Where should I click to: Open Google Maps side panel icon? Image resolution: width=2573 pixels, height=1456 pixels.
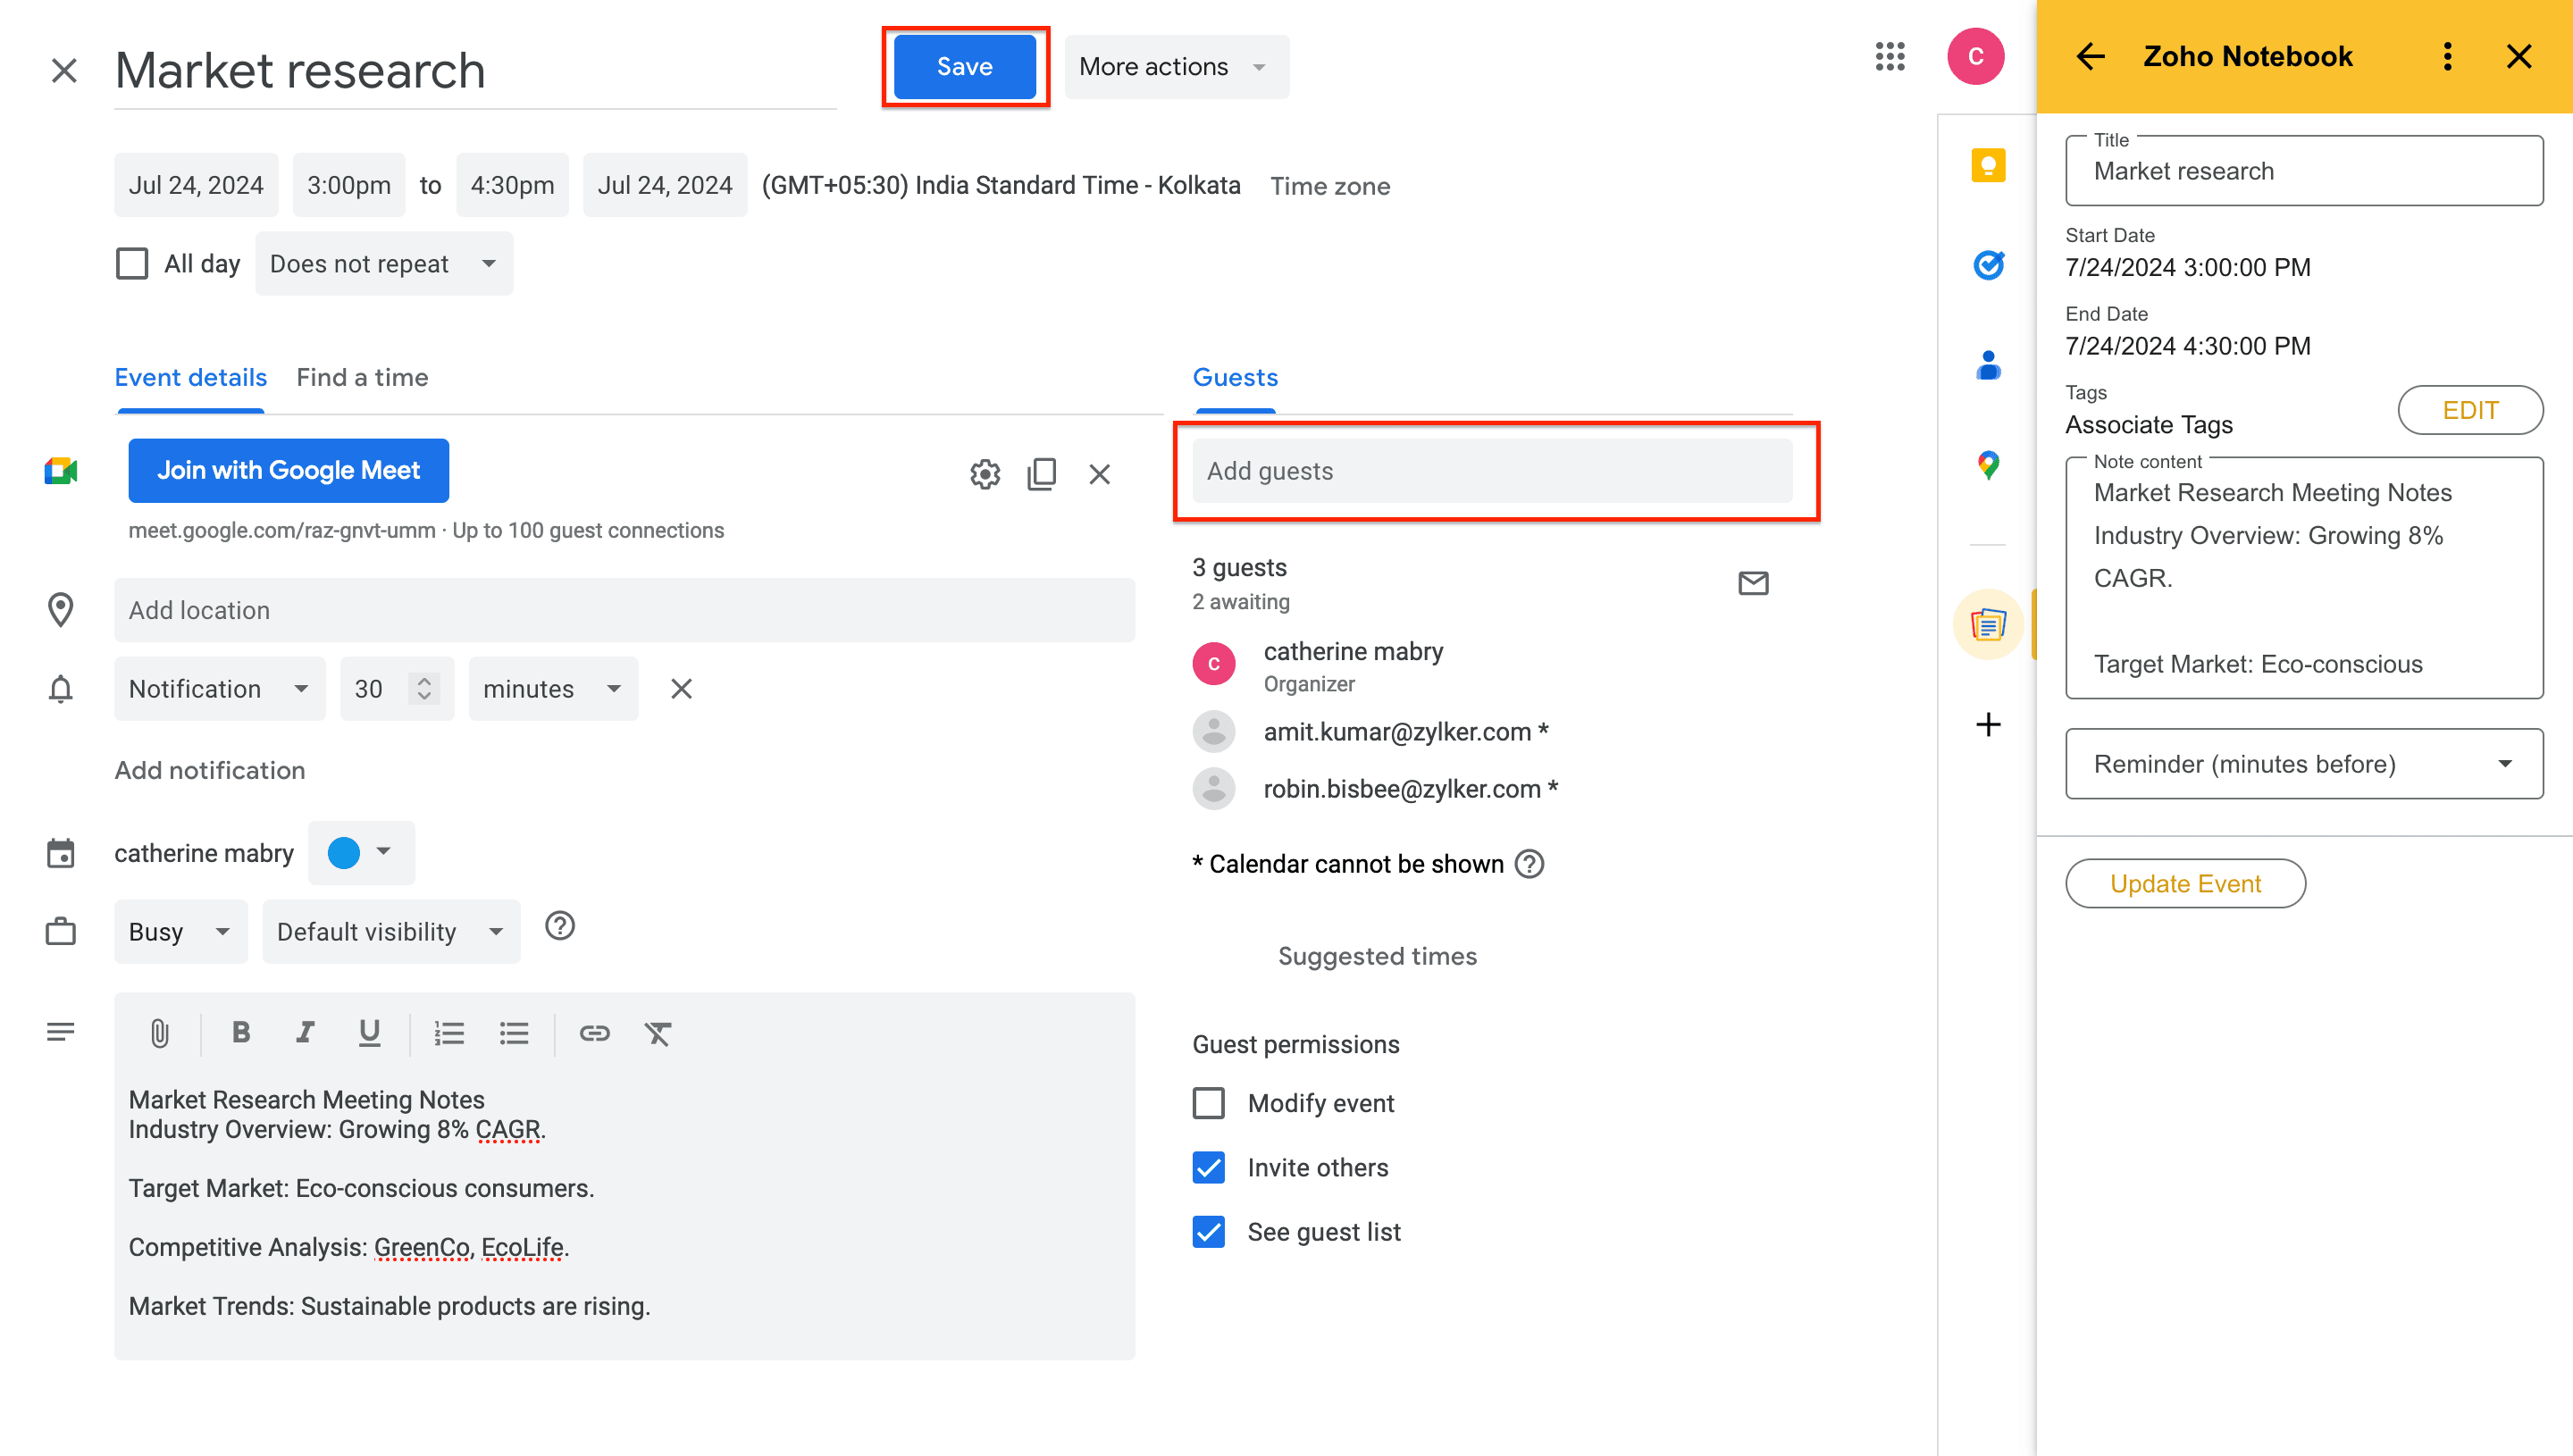point(1988,464)
